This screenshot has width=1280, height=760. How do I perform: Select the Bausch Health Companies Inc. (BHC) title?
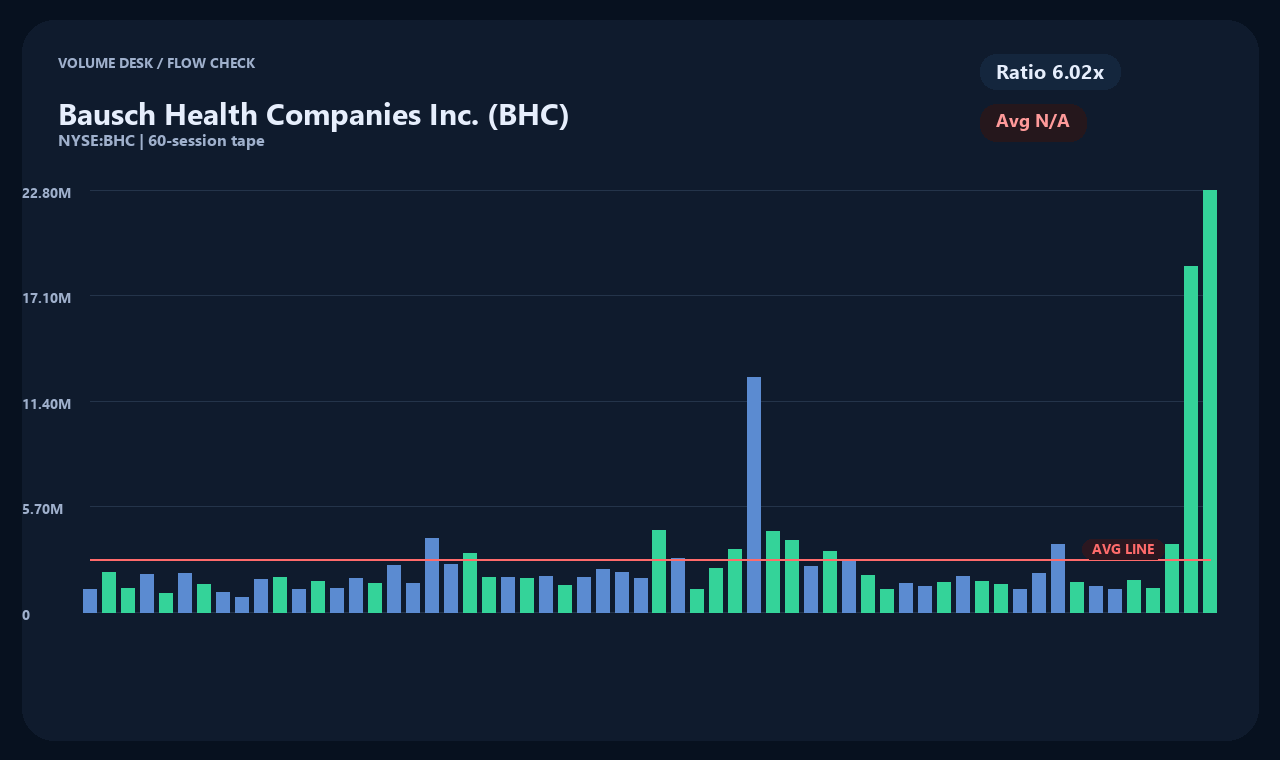(313, 115)
